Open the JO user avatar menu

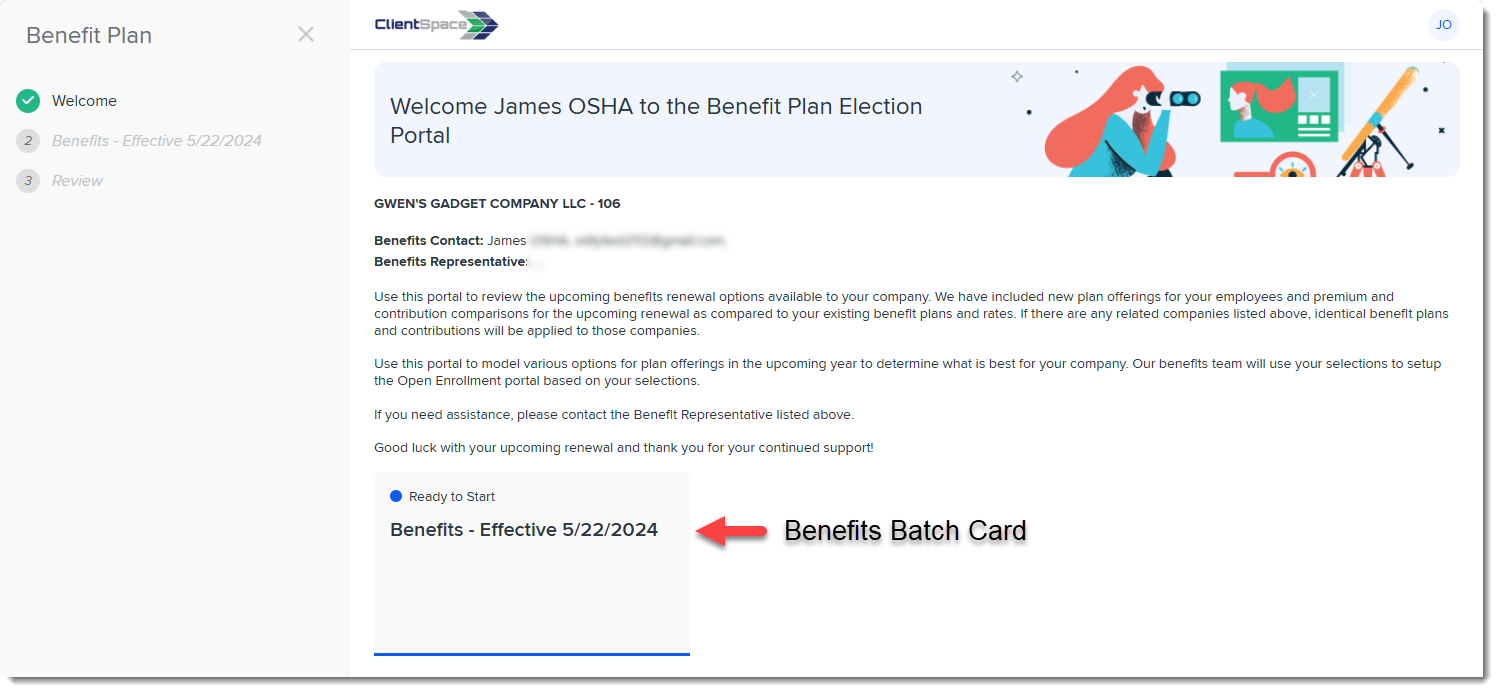tap(1443, 25)
